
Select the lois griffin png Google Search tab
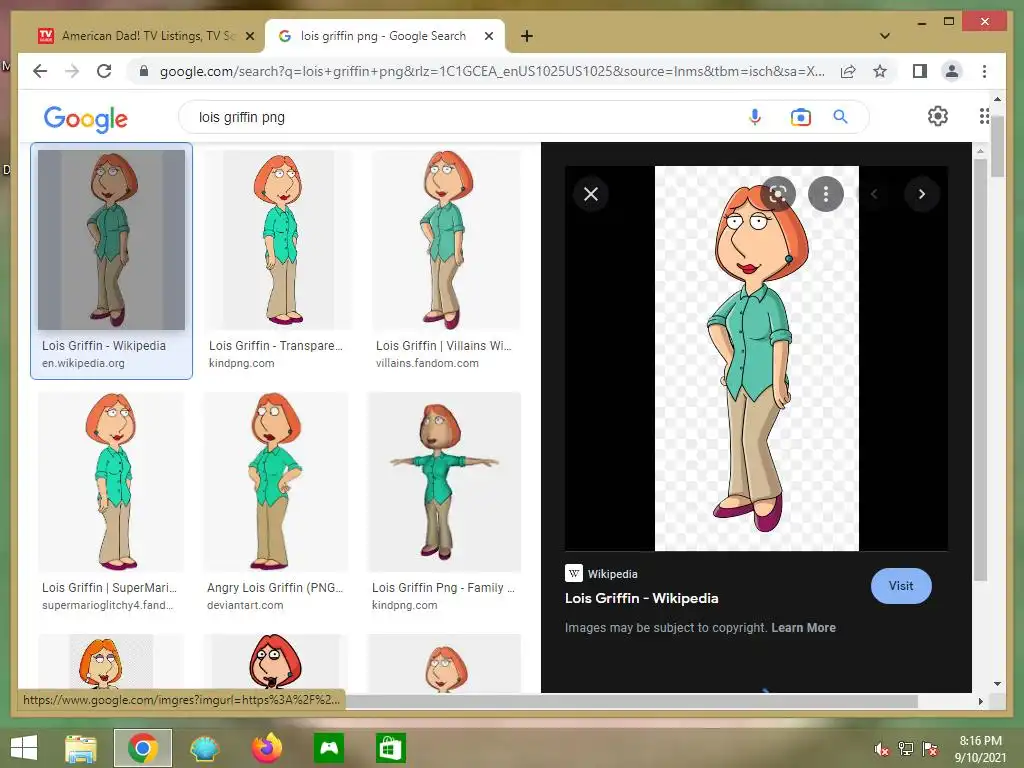click(x=383, y=36)
